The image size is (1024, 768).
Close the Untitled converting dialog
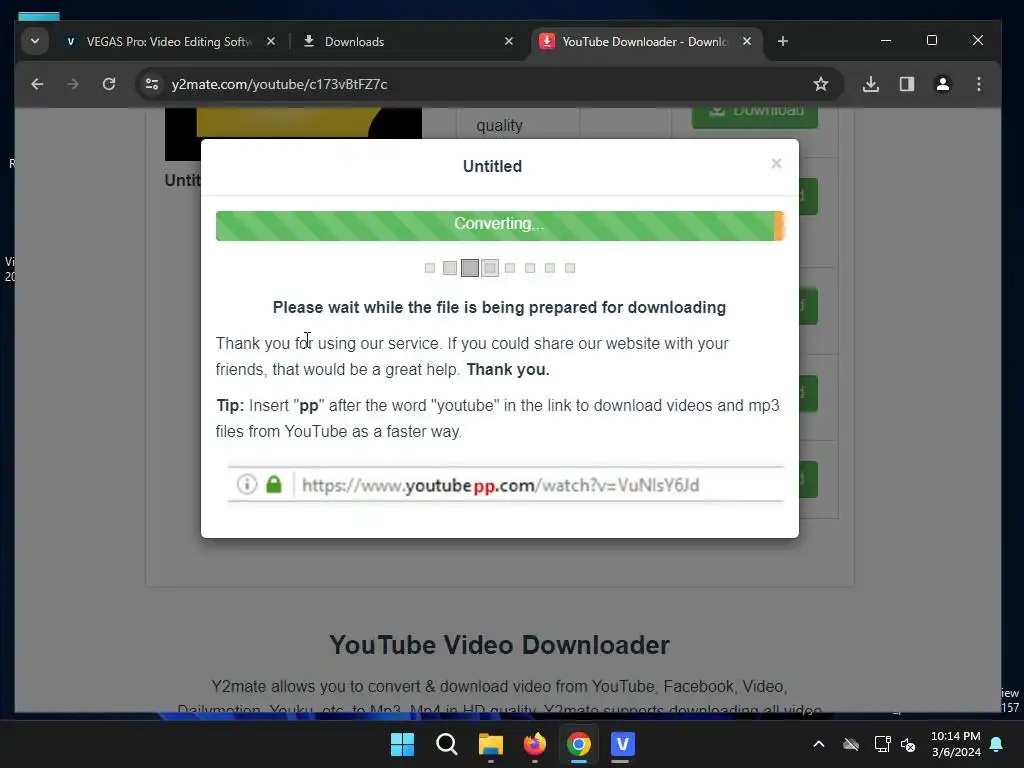pos(776,163)
